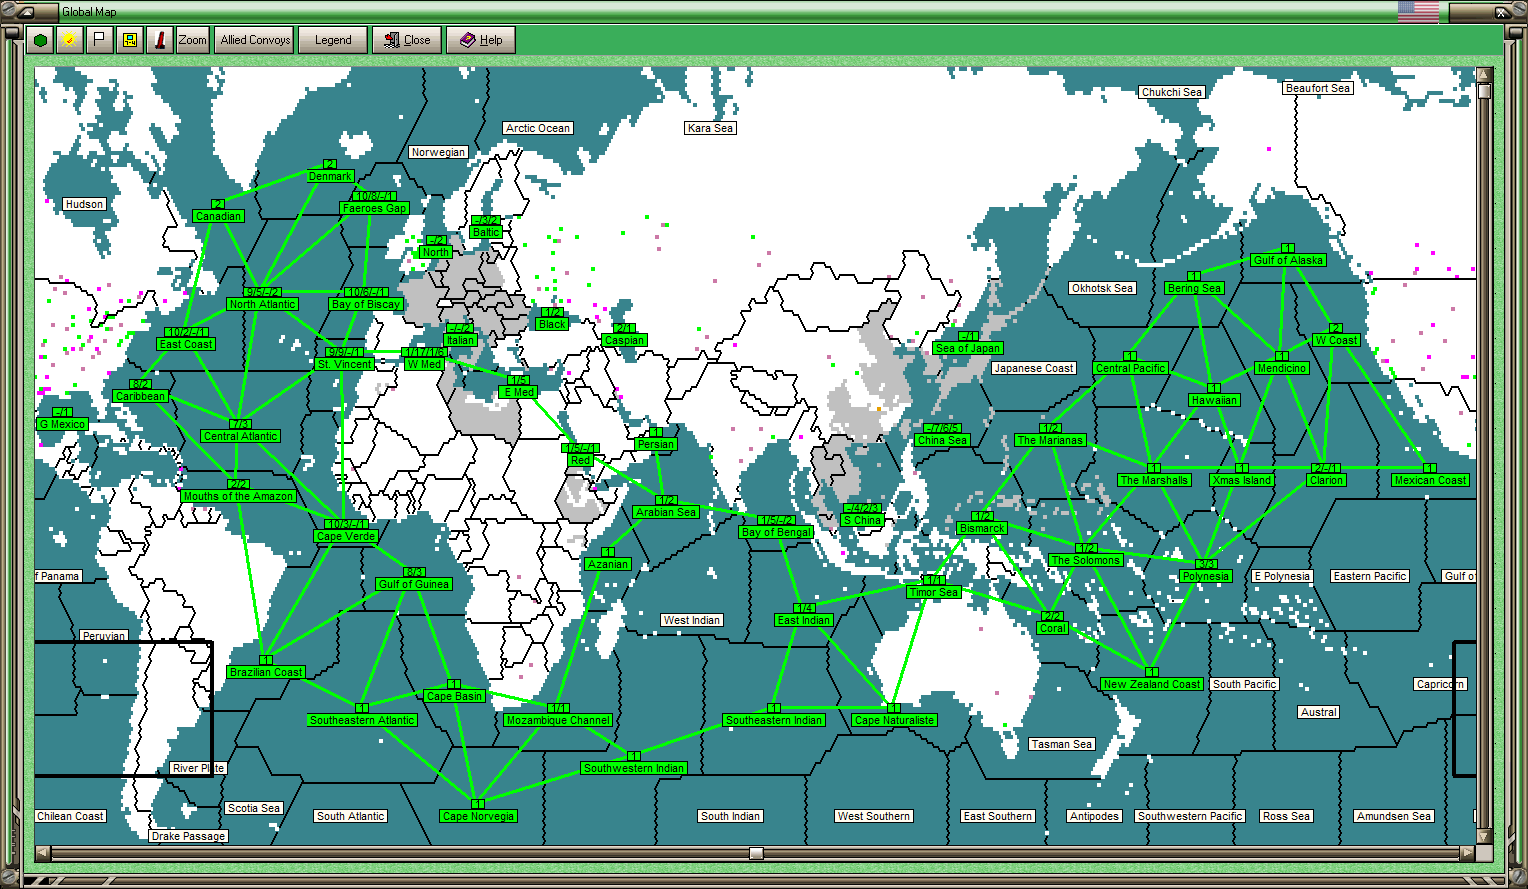Click the down arrow of the vertical scrollbar
The image size is (1528, 889).
[x=1484, y=837]
